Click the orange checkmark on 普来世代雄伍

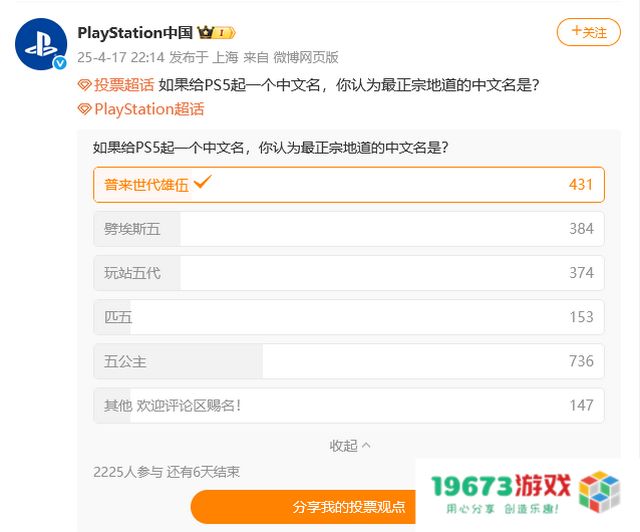pos(202,182)
